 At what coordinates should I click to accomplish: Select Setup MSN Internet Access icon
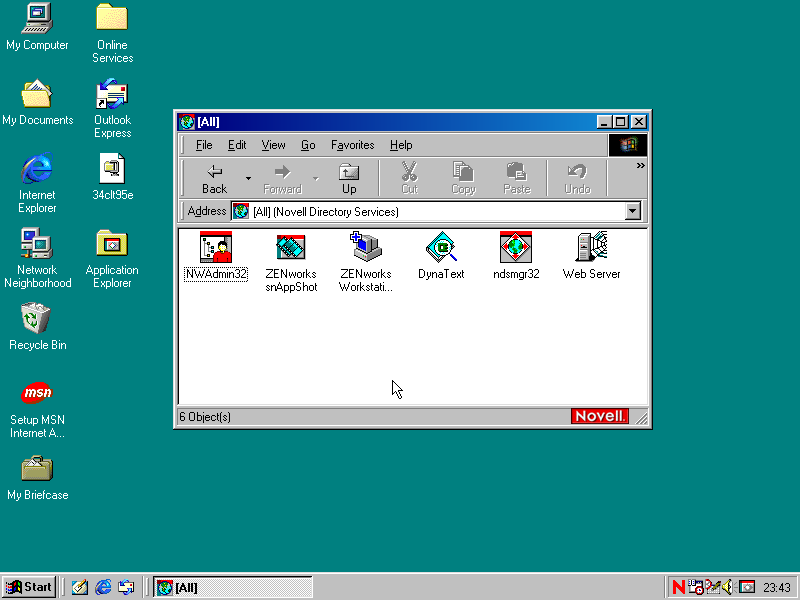point(37,409)
